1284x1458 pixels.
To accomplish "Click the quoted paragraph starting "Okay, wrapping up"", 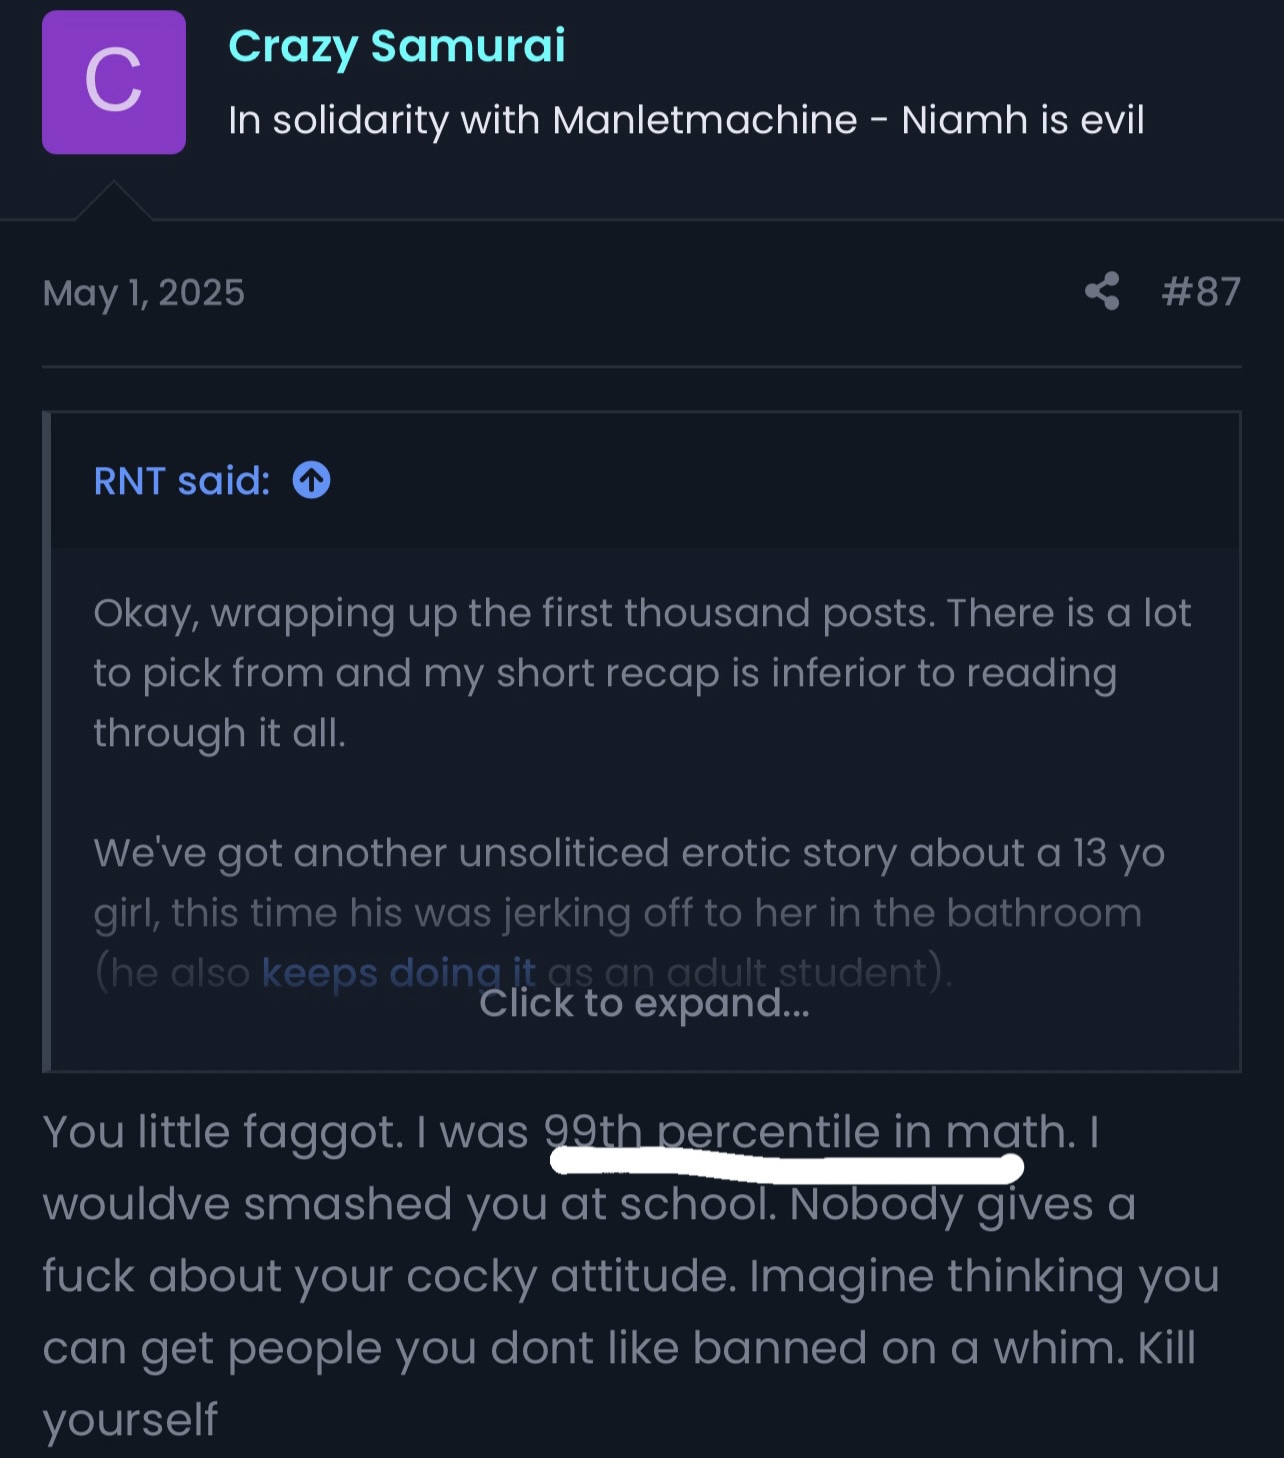I will (642, 672).
